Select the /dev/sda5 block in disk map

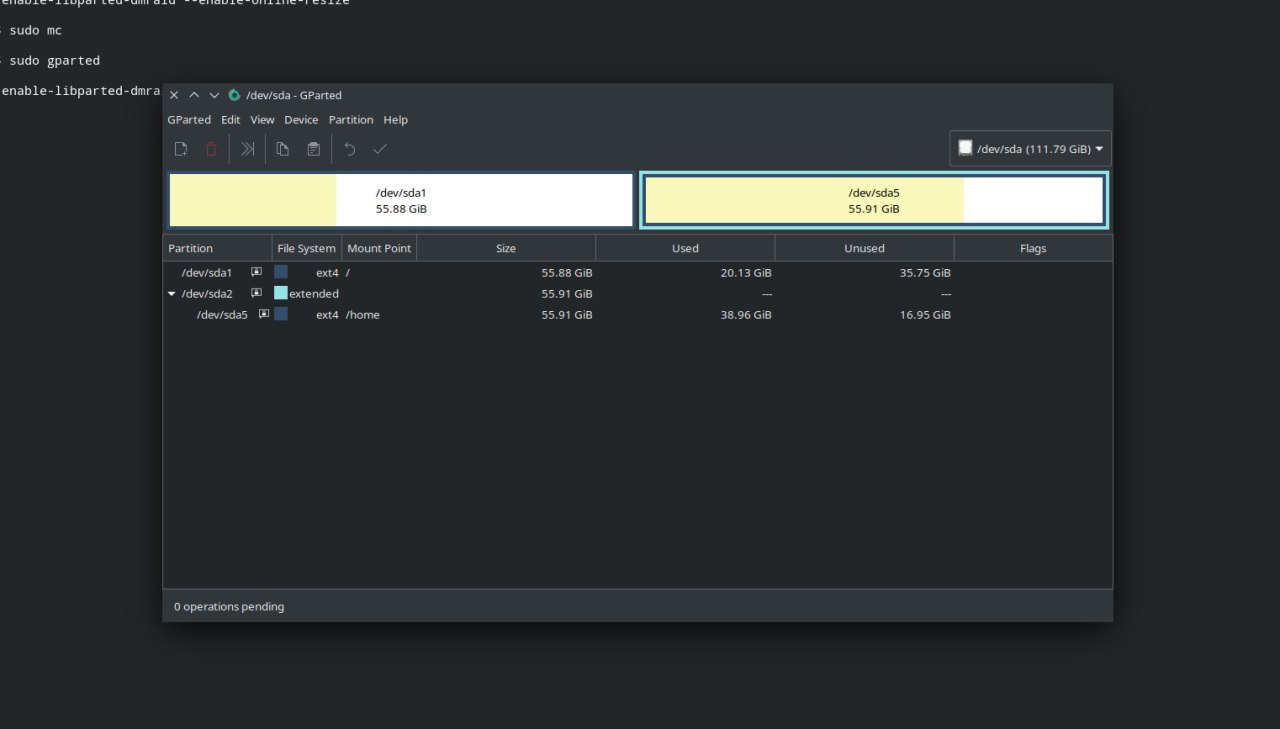click(x=874, y=200)
